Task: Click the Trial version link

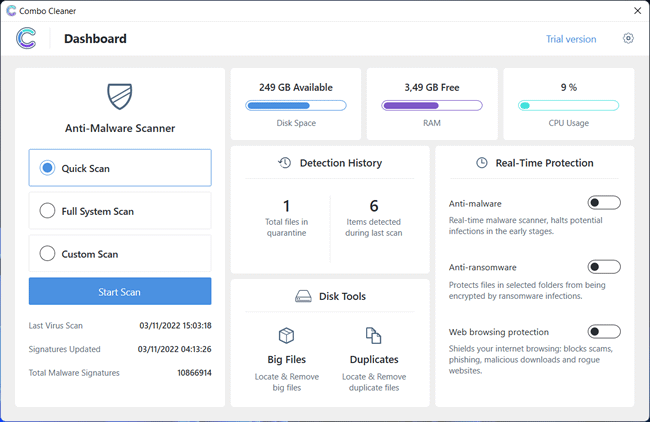Action: (x=571, y=39)
